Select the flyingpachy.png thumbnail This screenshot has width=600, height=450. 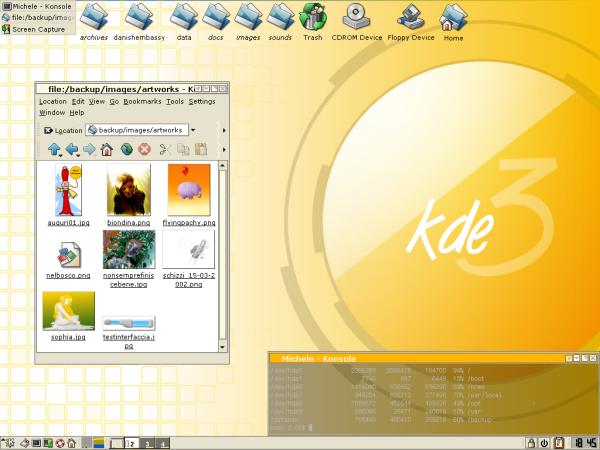click(x=189, y=189)
